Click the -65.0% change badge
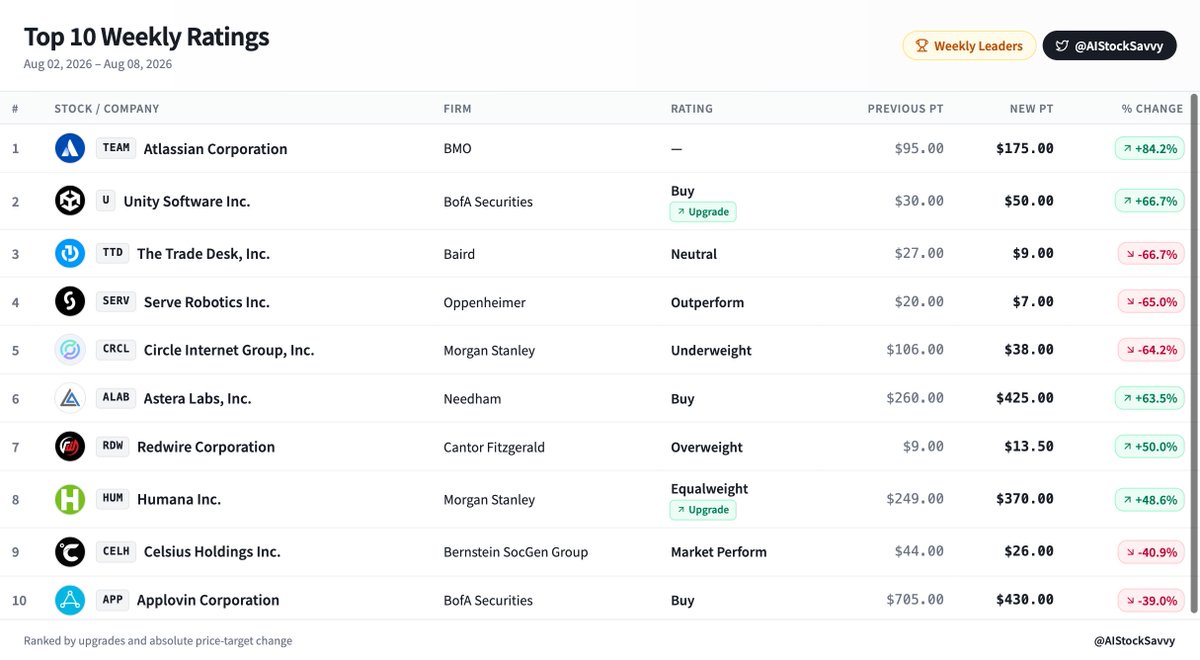This screenshot has height=660, width=1200. coord(1151,301)
